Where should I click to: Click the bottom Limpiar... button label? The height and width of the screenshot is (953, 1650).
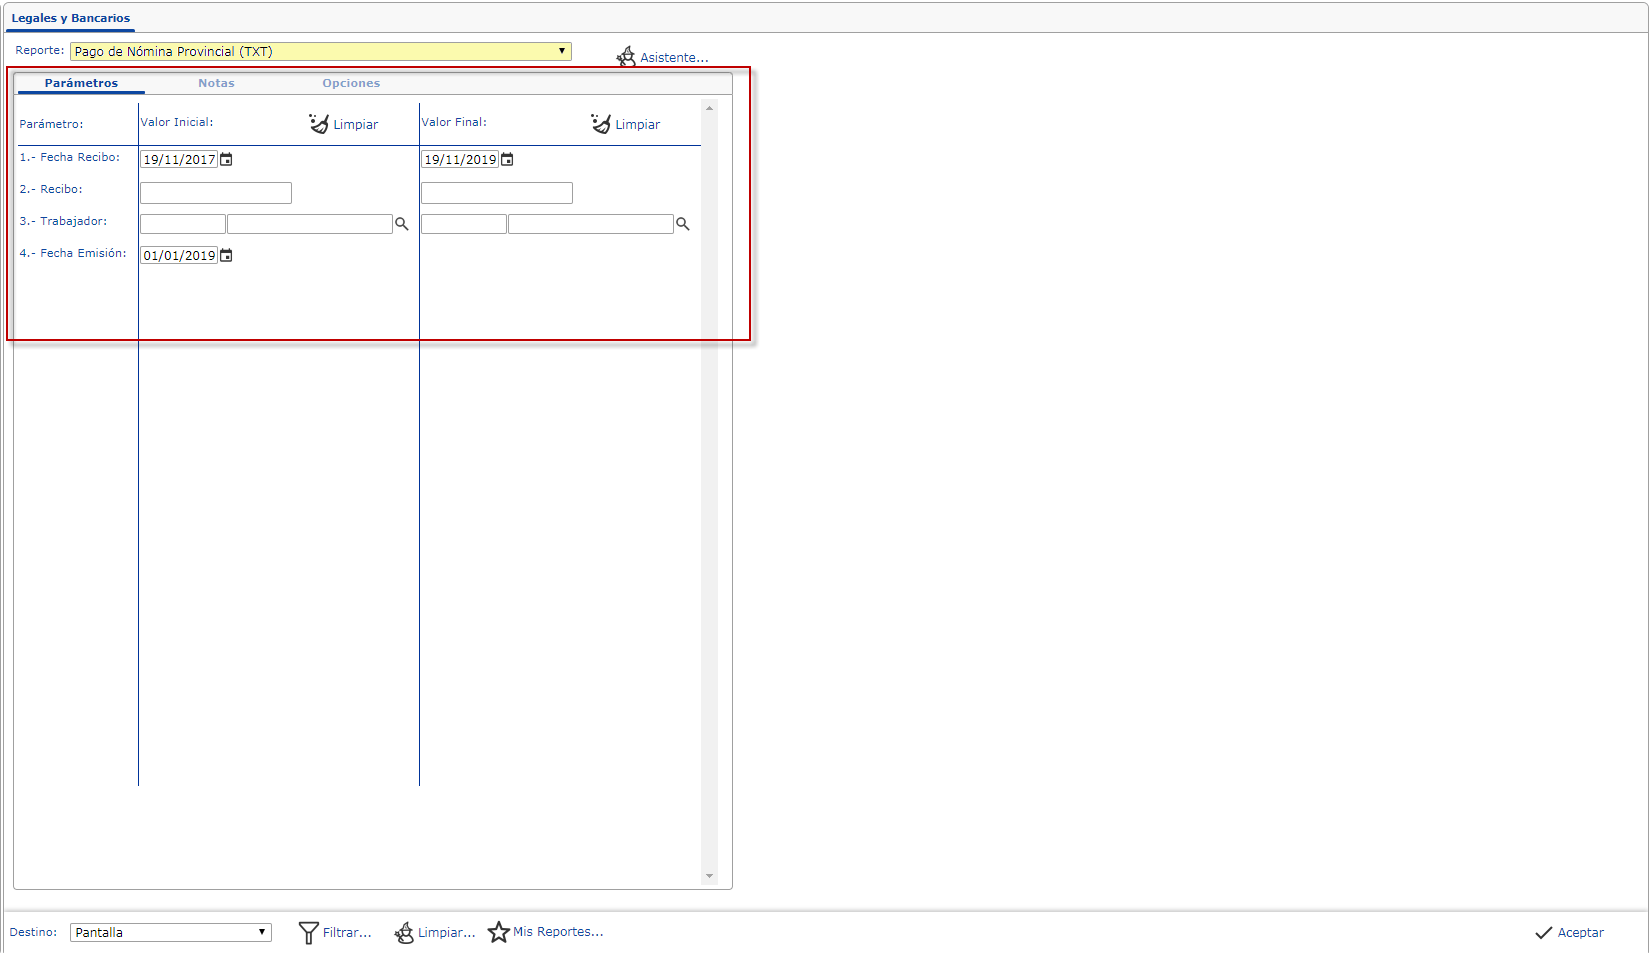(447, 933)
